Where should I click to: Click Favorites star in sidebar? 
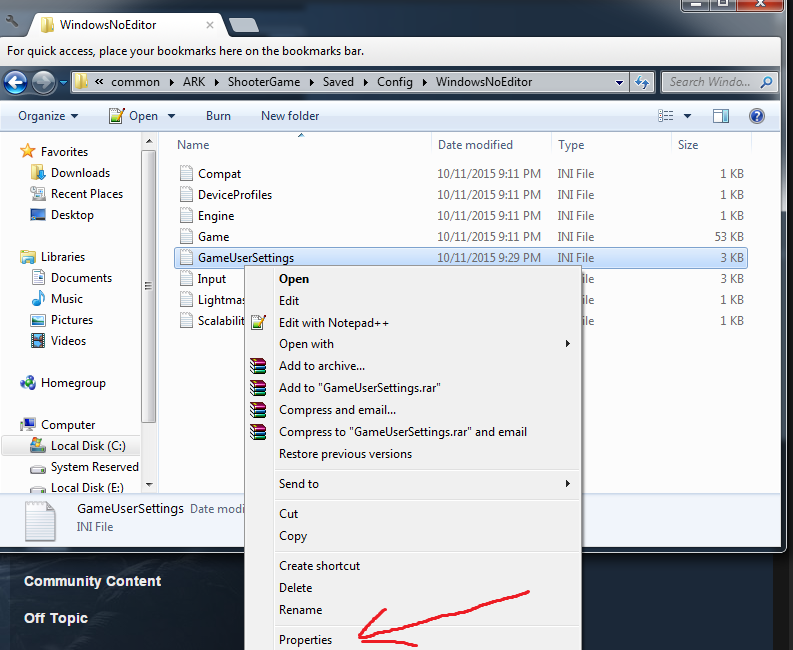coord(27,151)
